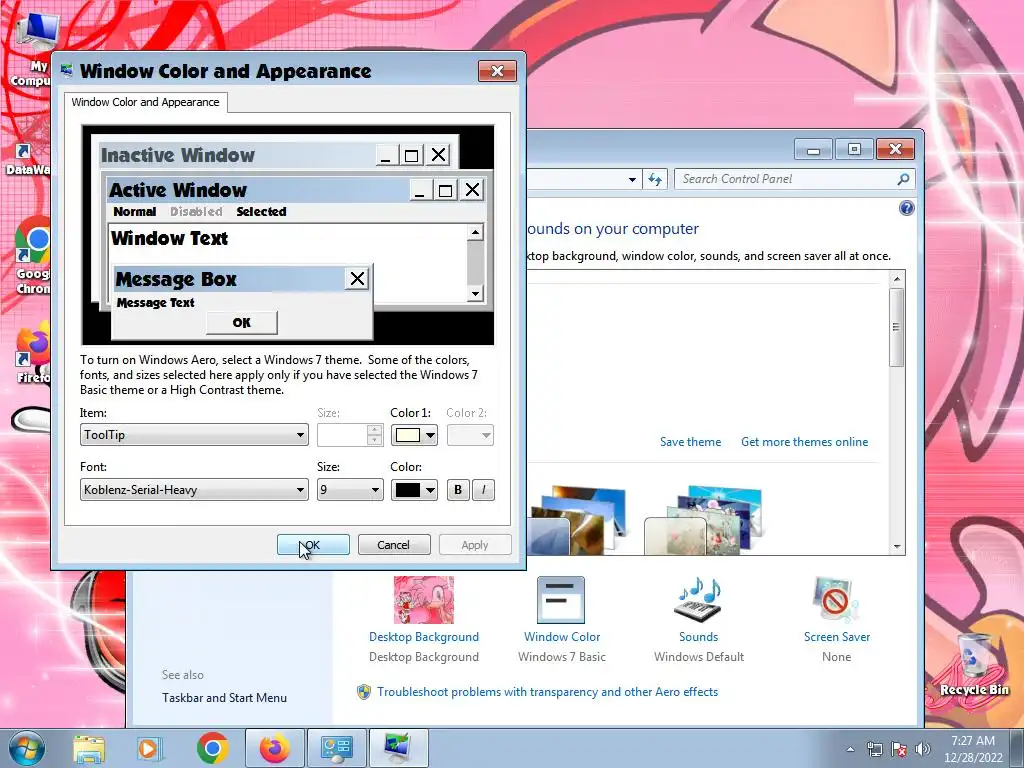Click the Message Box title in preview
The height and width of the screenshot is (768, 1024).
coord(176,280)
